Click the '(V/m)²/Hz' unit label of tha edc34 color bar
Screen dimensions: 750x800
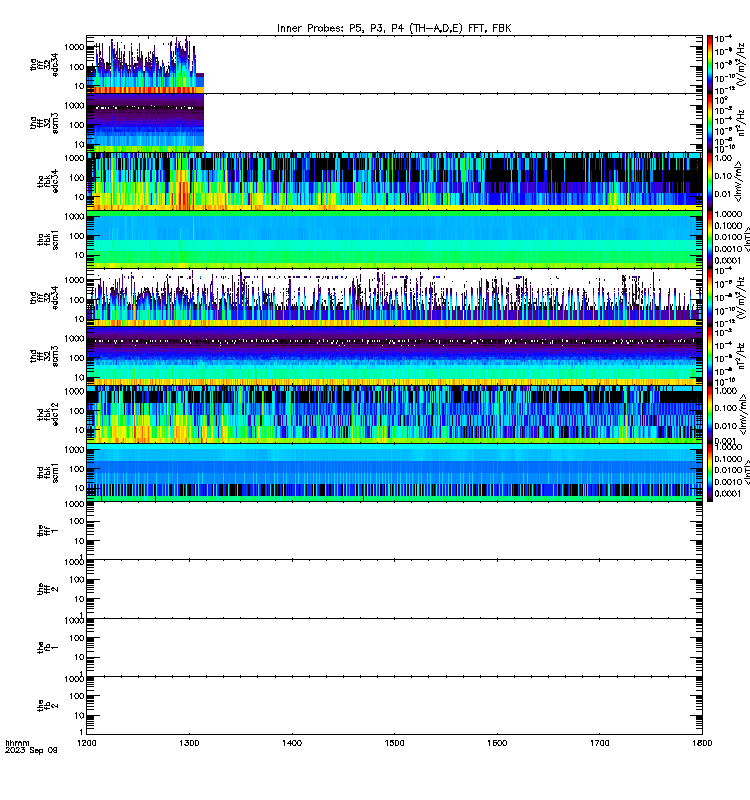coord(741,66)
